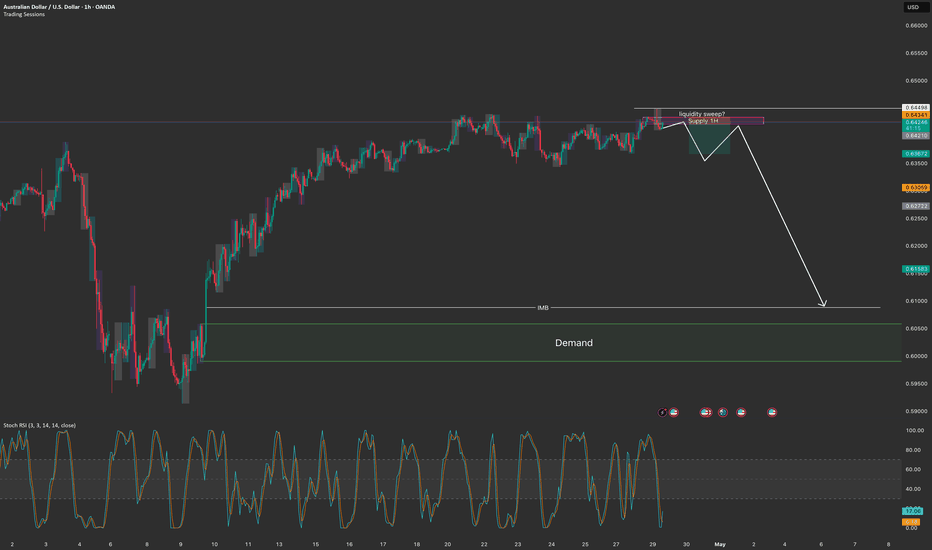
Task: Click 0.60000 on the price scale
Action: pyautogui.click(x=916, y=356)
